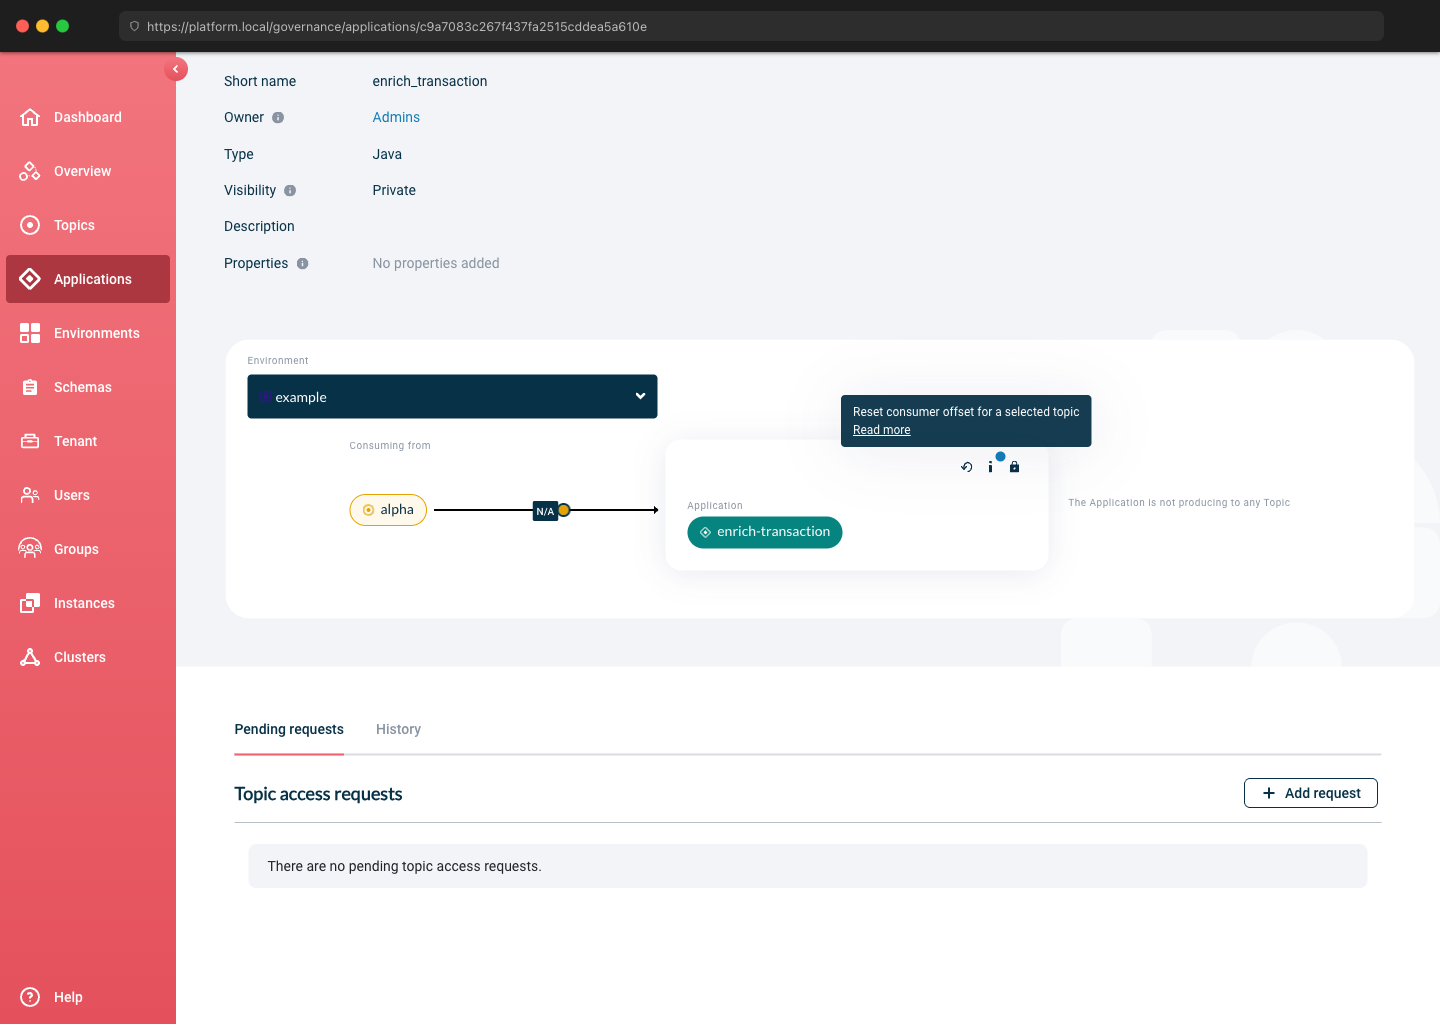Open the Admins owner link
Viewport: 1440px width, 1024px height.
(396, 117)
